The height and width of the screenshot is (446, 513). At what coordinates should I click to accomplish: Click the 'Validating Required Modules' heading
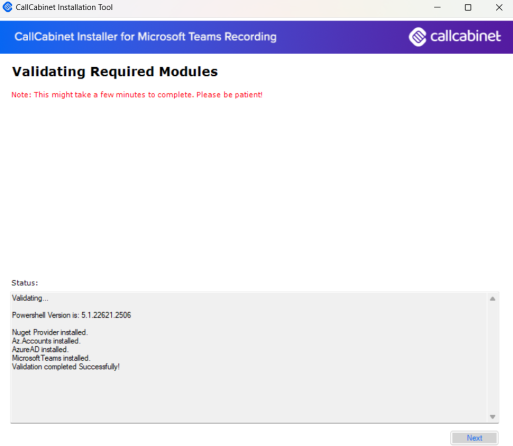tap(115, 72)
